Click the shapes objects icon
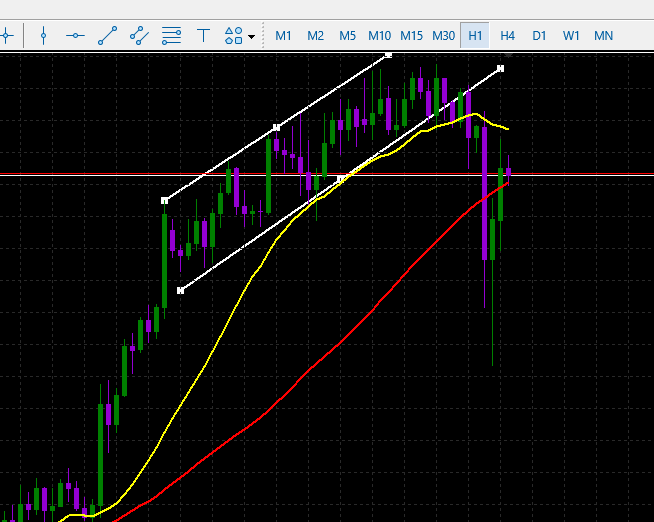654x522 pixels. point(233,36)
